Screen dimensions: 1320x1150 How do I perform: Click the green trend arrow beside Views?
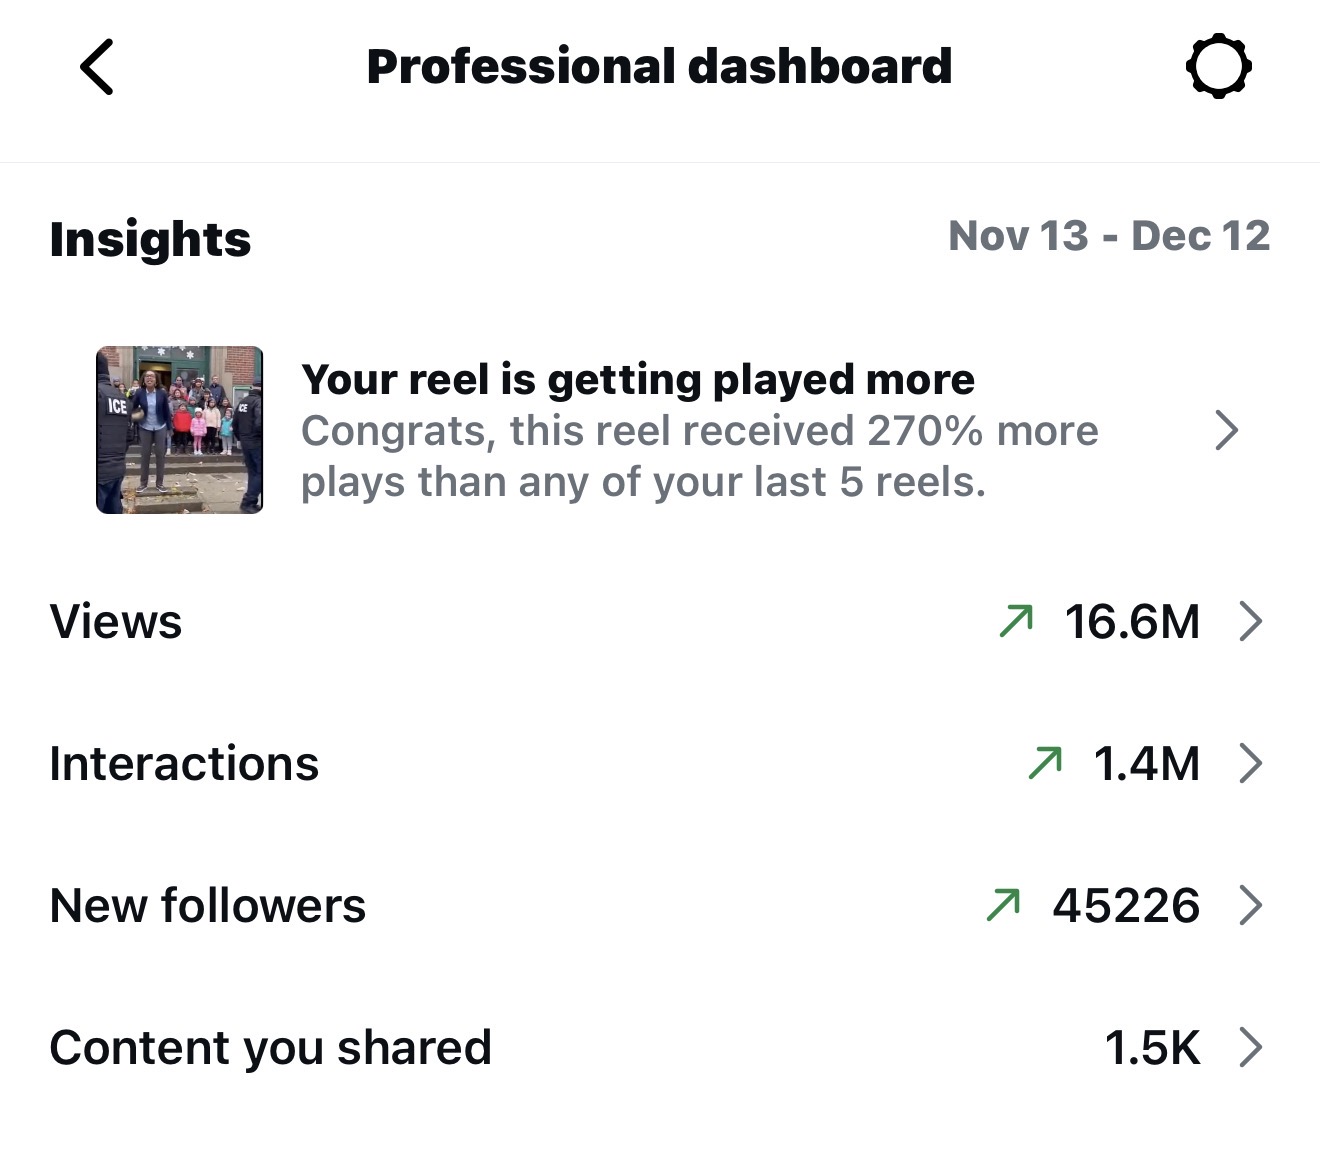coord(1016,621)
